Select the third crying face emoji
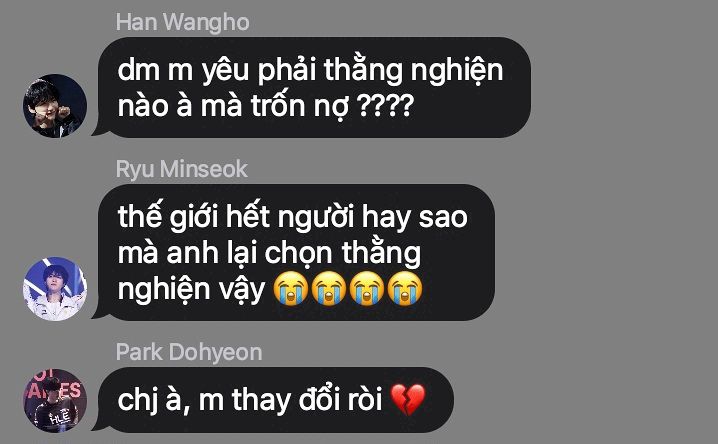The image size is (718, 444). click(367, 288)
